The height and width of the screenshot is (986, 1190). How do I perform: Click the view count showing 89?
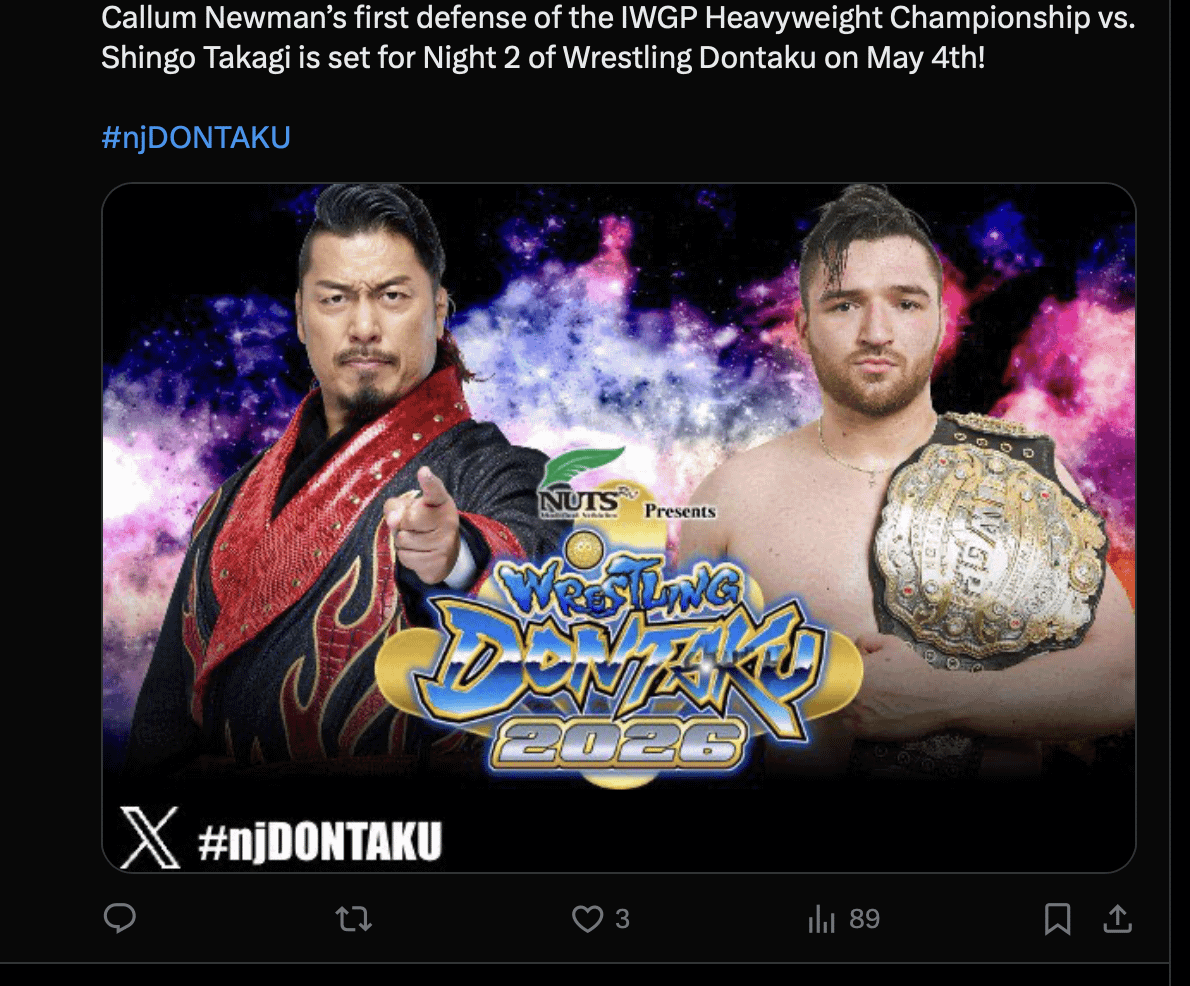pos(864,919)
